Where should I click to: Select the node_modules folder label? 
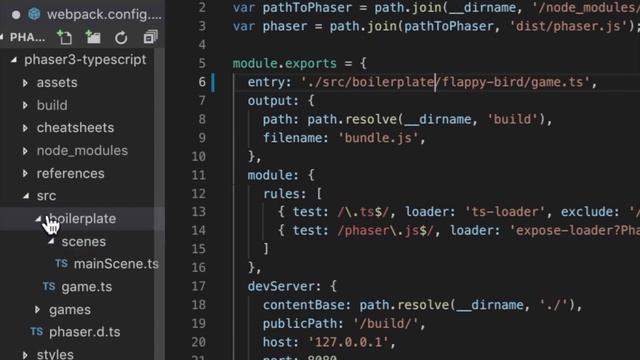point(82,151)
